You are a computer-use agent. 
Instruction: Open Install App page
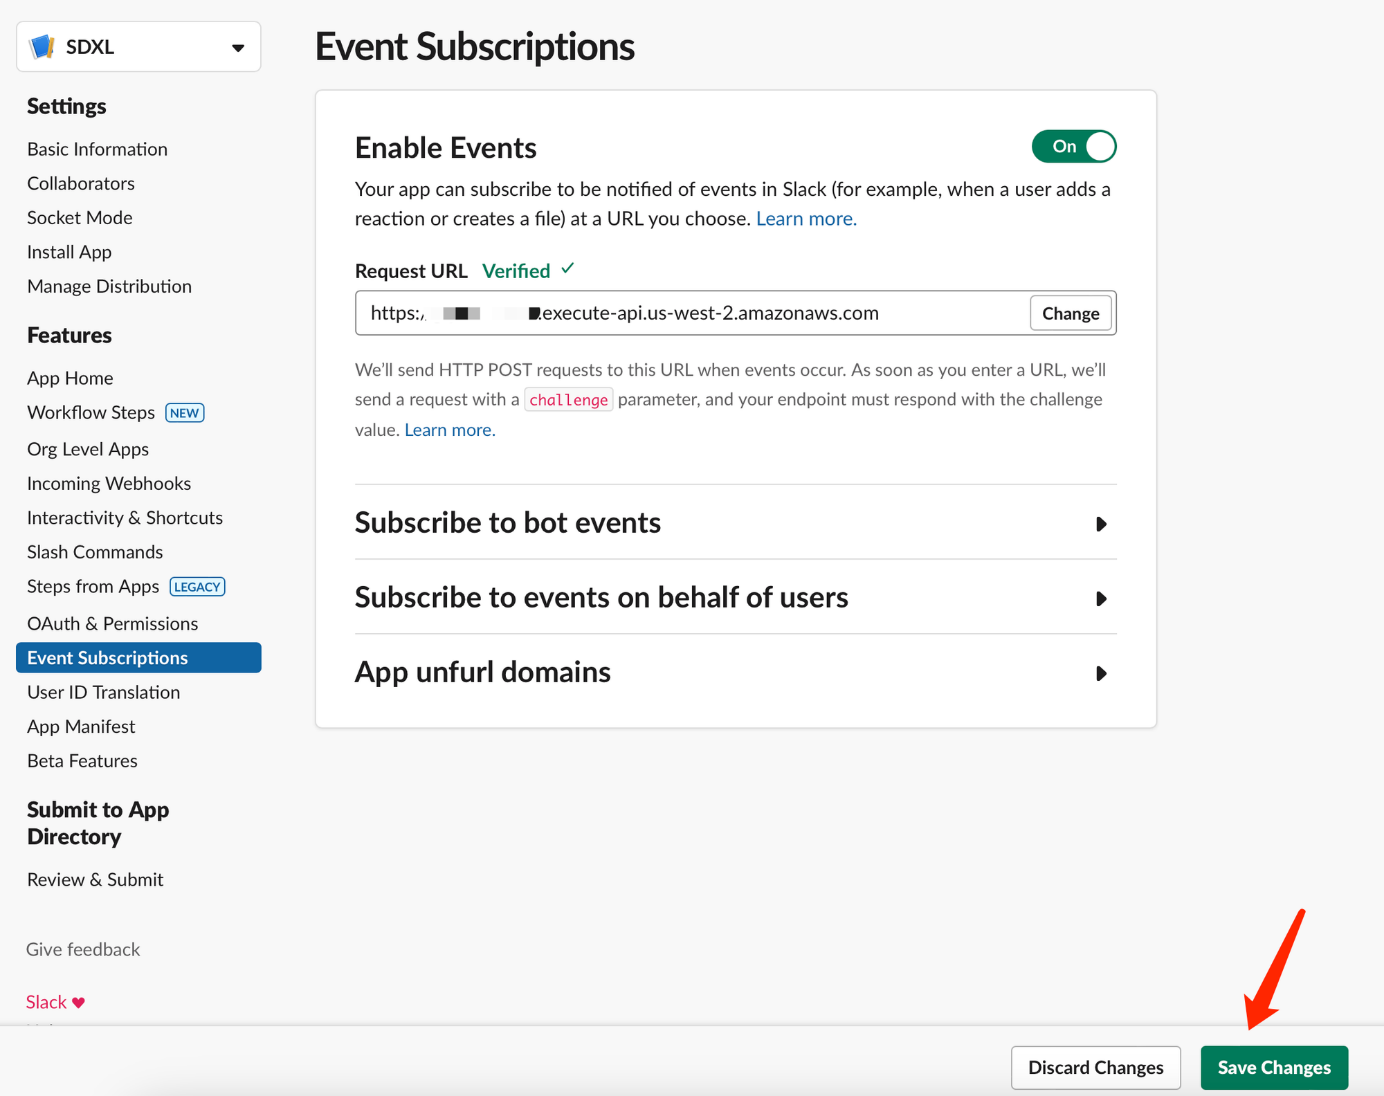coord(69,252)
